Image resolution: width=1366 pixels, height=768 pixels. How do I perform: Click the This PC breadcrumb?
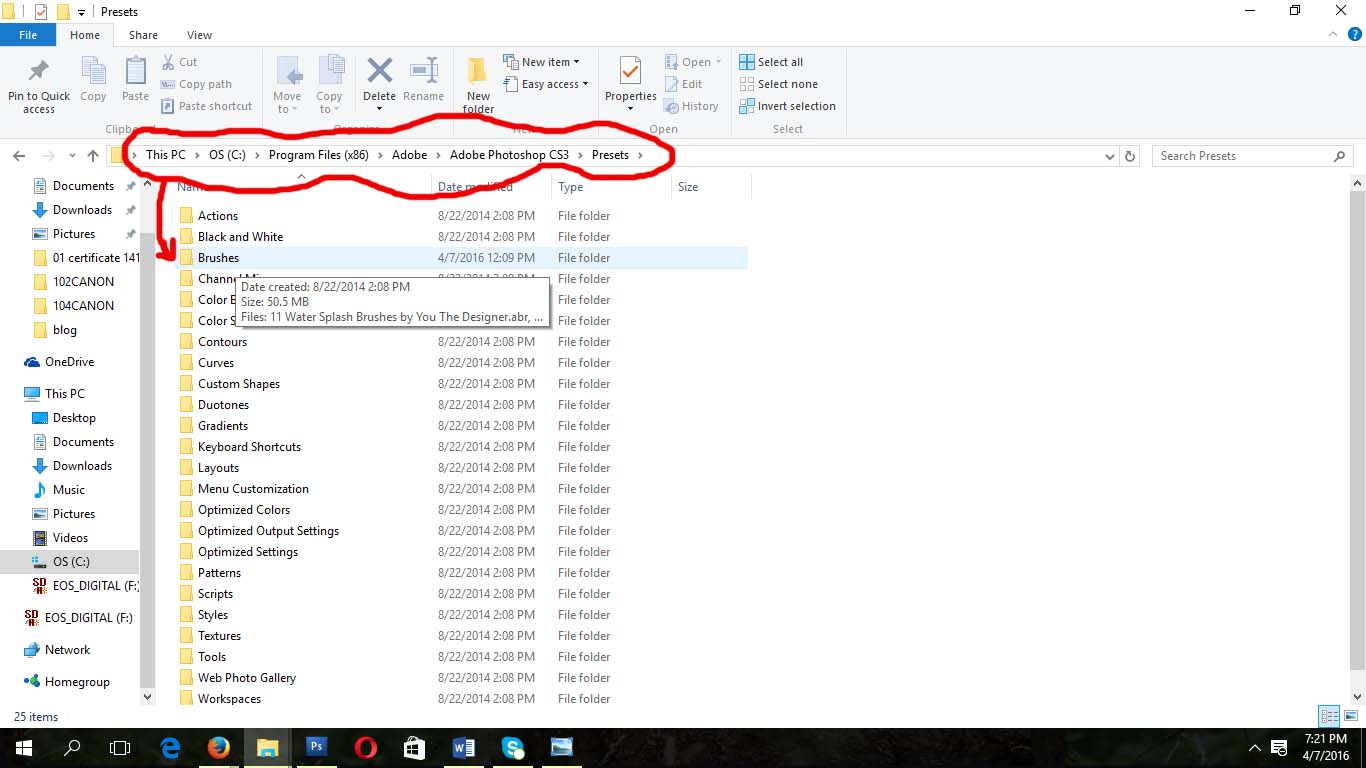coord(166,155)
